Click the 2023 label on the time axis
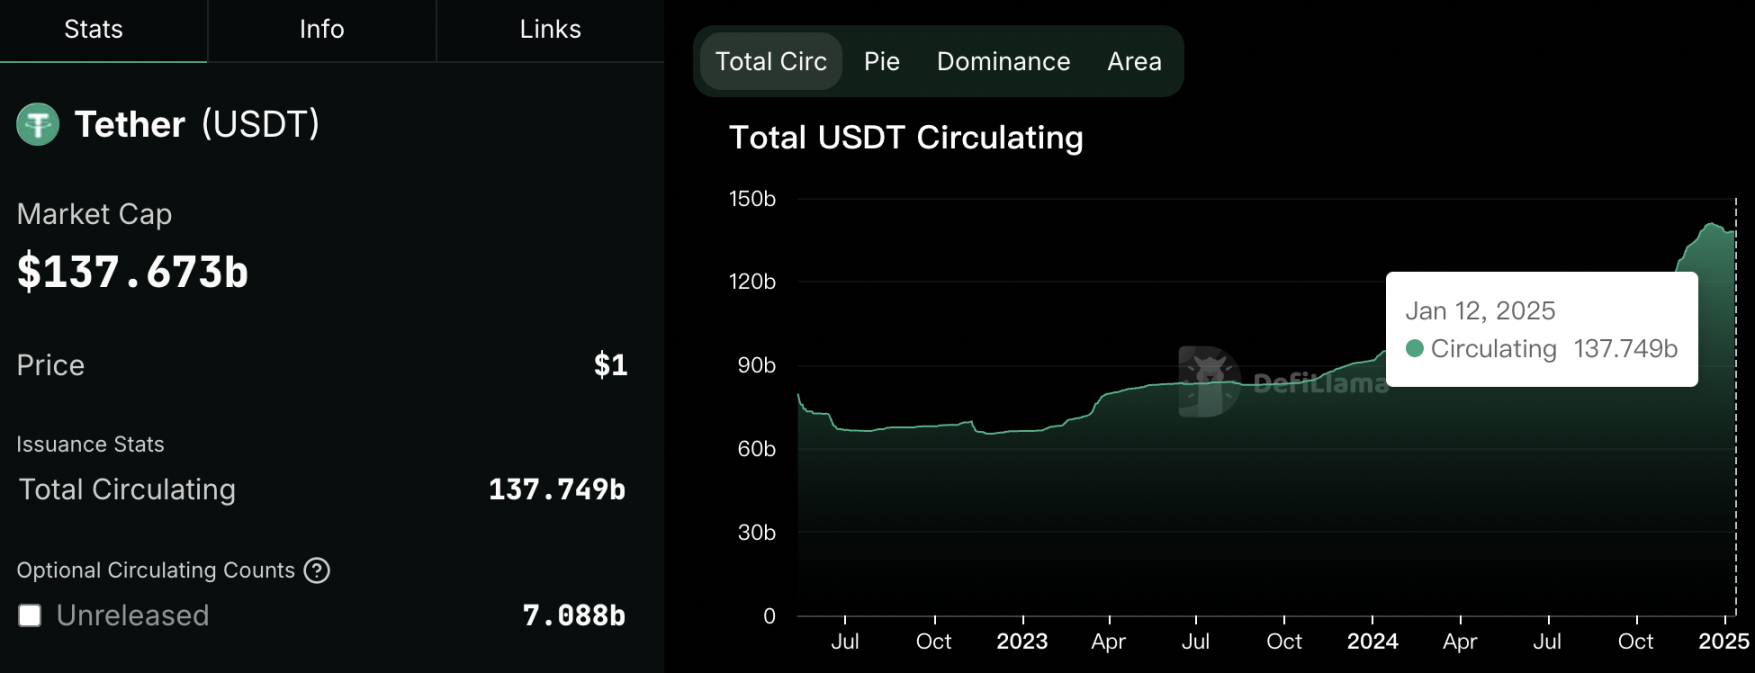The image size is (1755, 673). pos(1021,641)
